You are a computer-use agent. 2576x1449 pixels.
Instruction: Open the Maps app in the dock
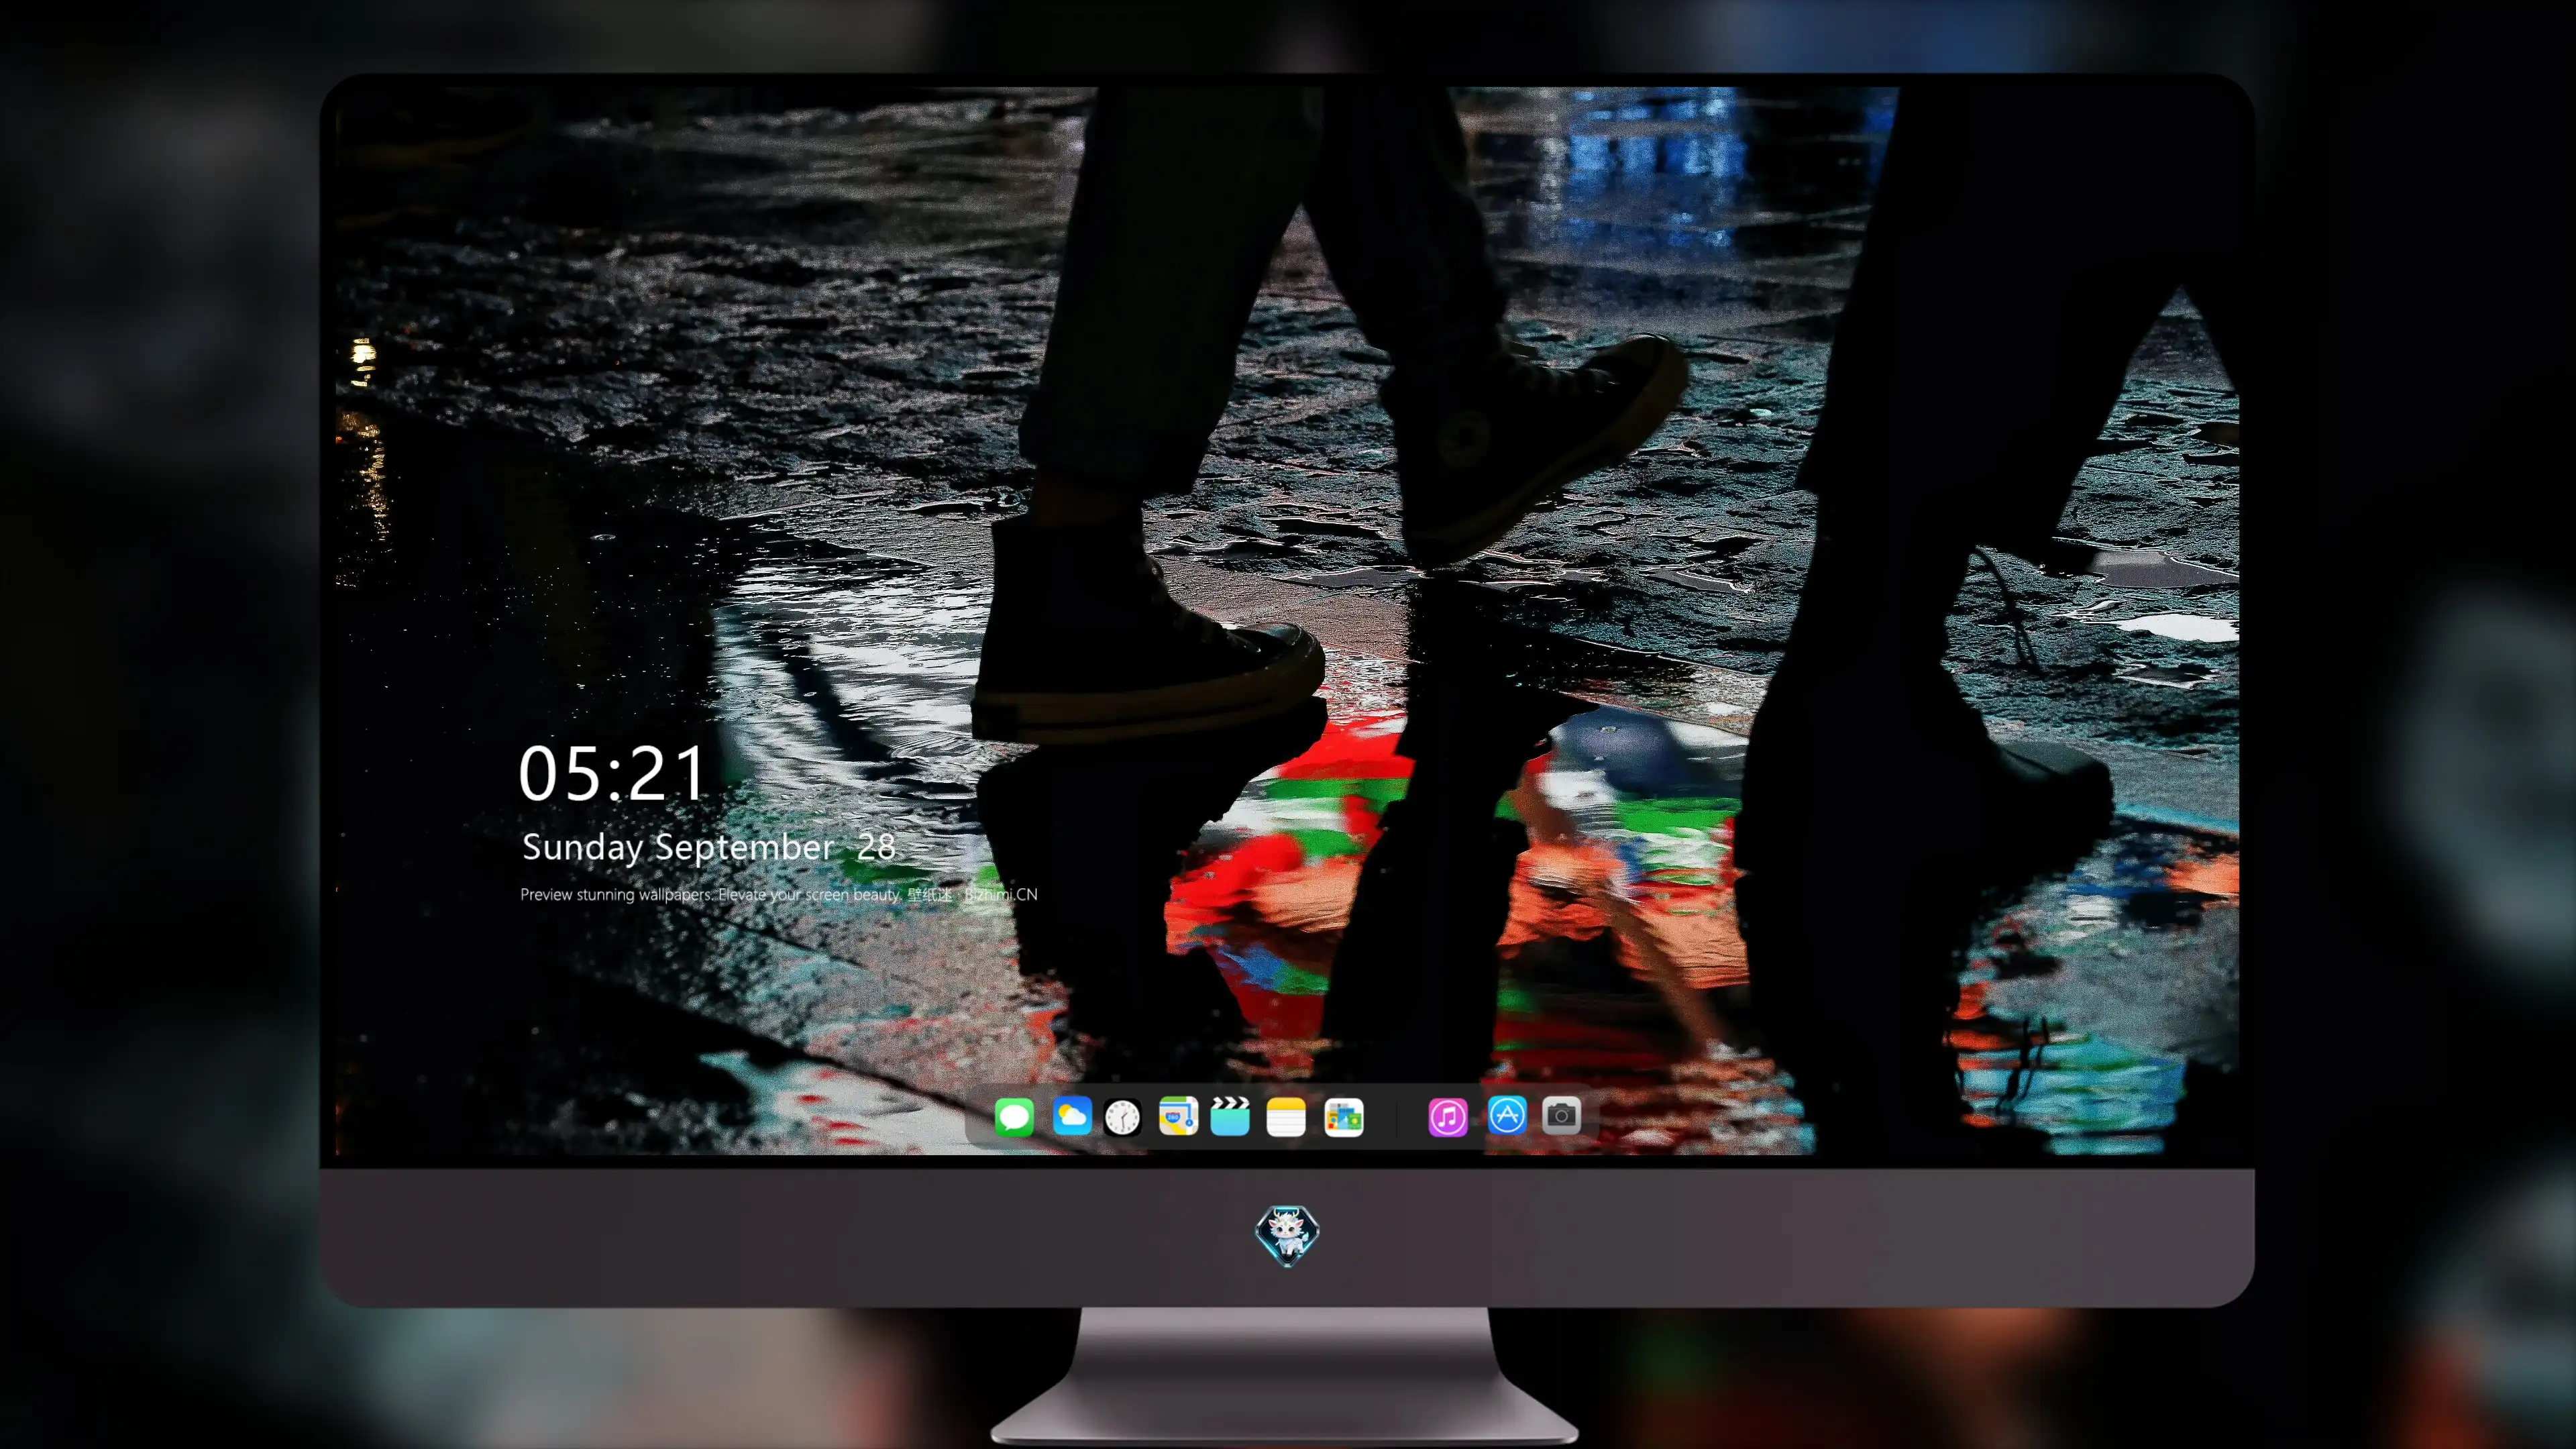(1178, 1116)
